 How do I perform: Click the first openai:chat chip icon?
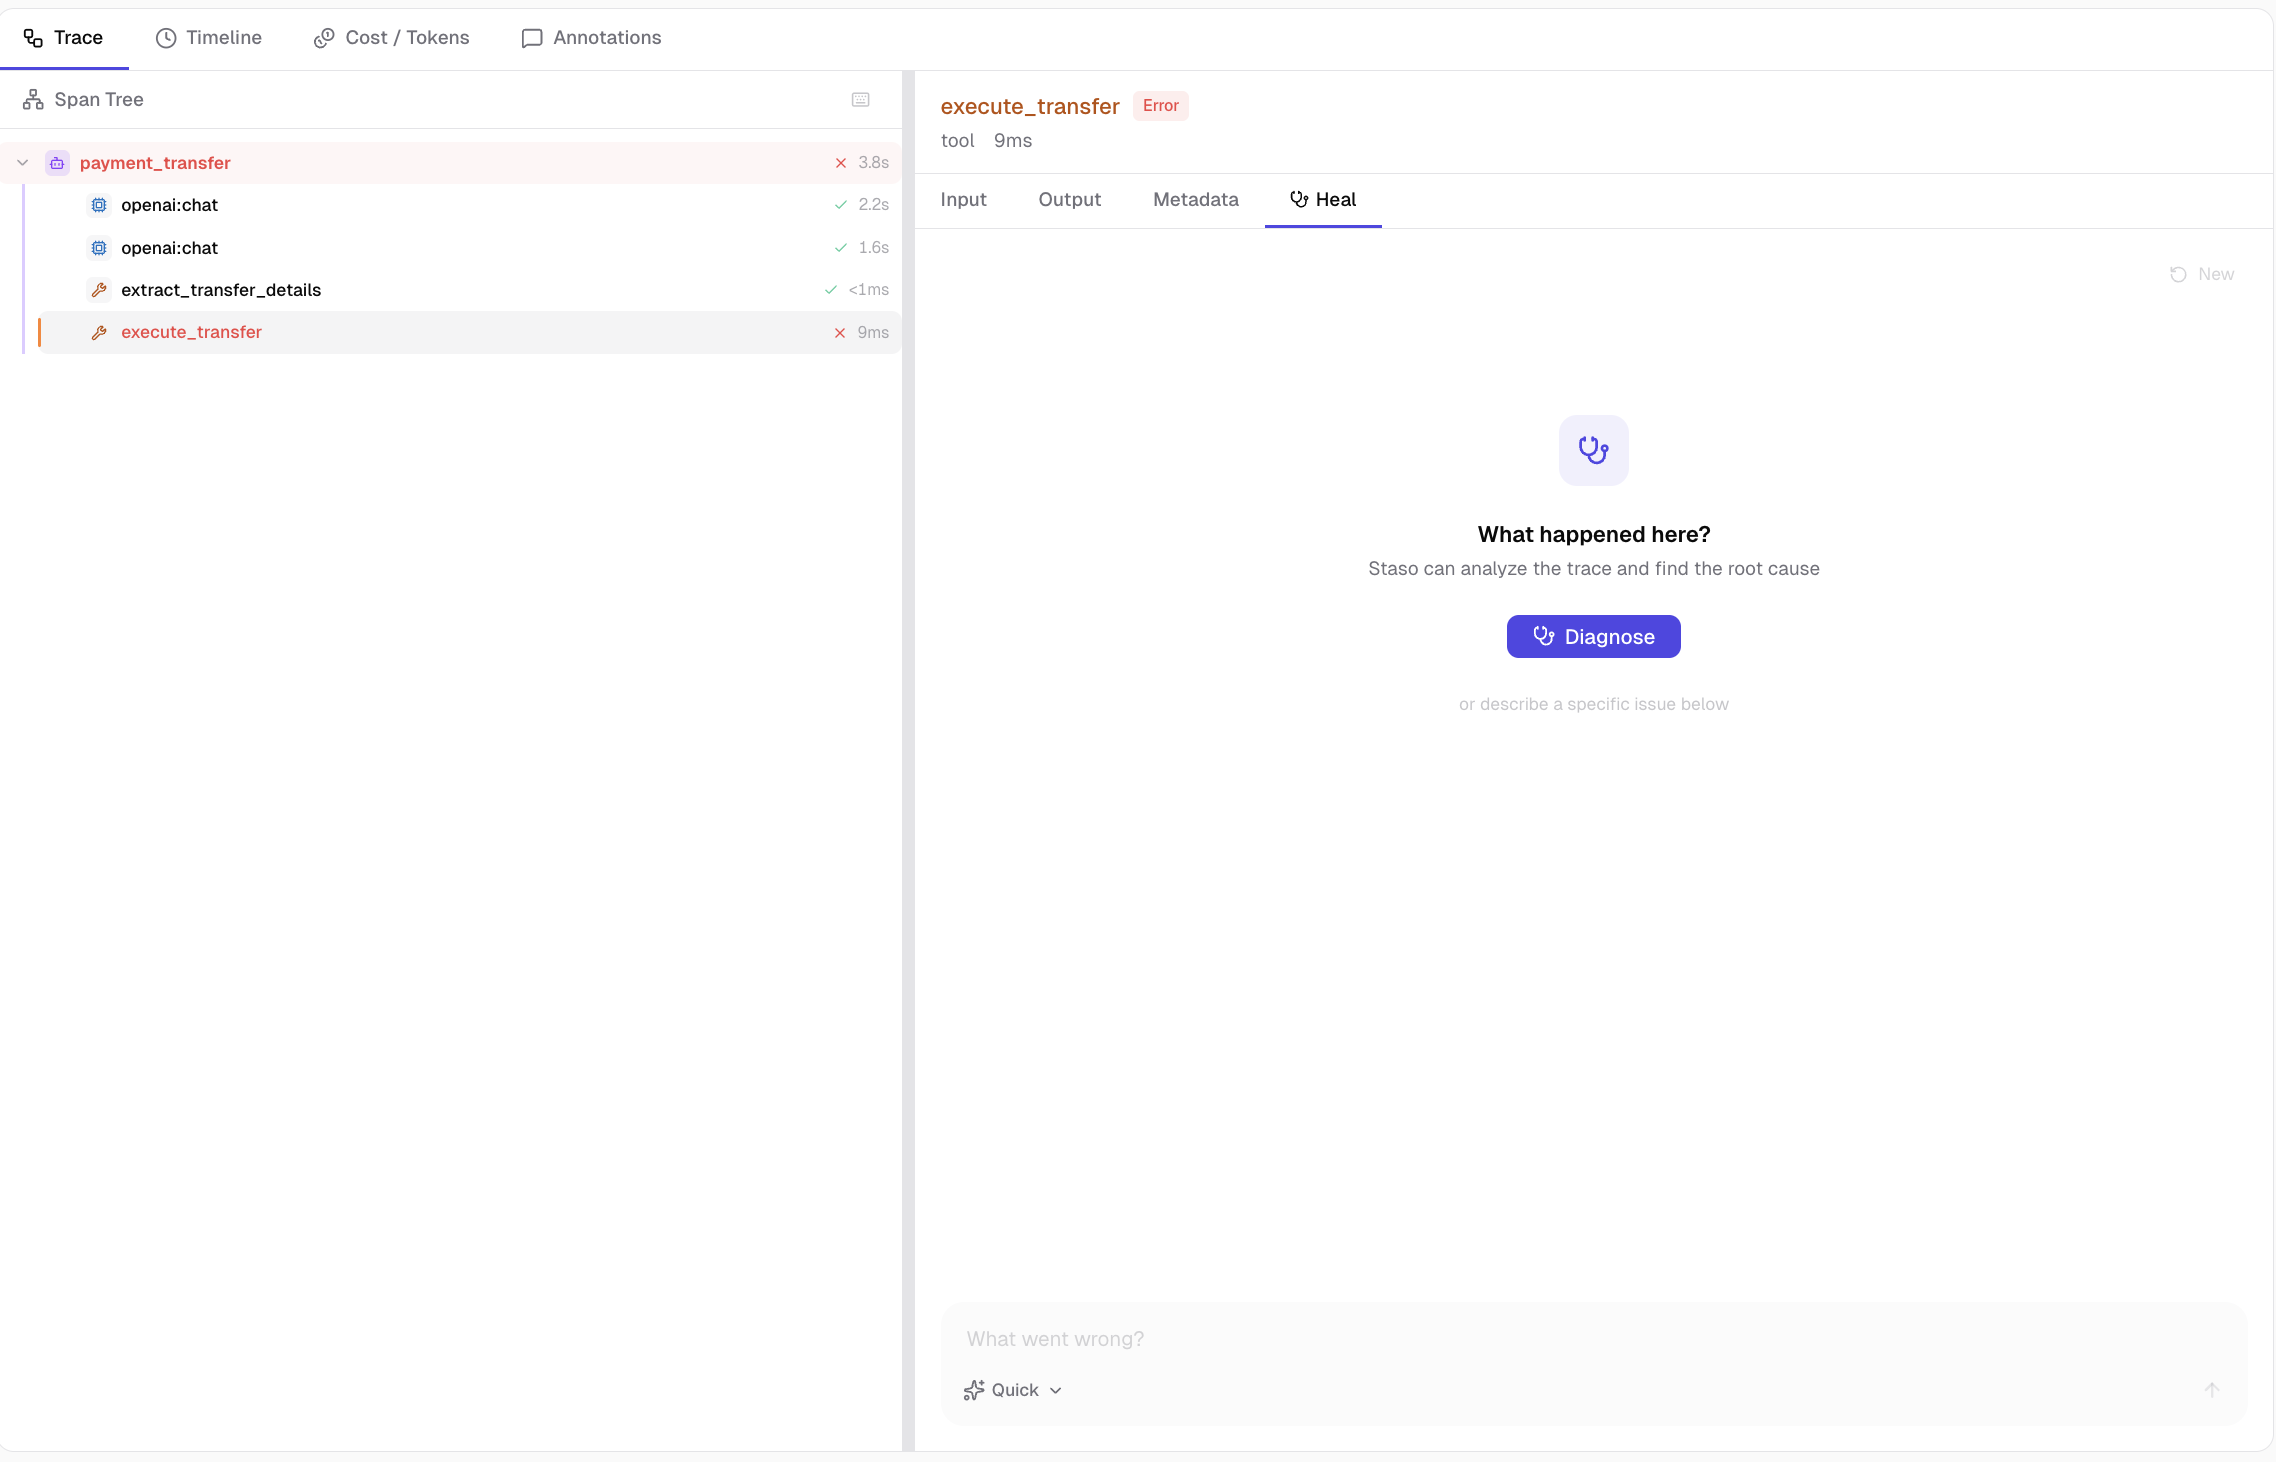coord(99,205)
